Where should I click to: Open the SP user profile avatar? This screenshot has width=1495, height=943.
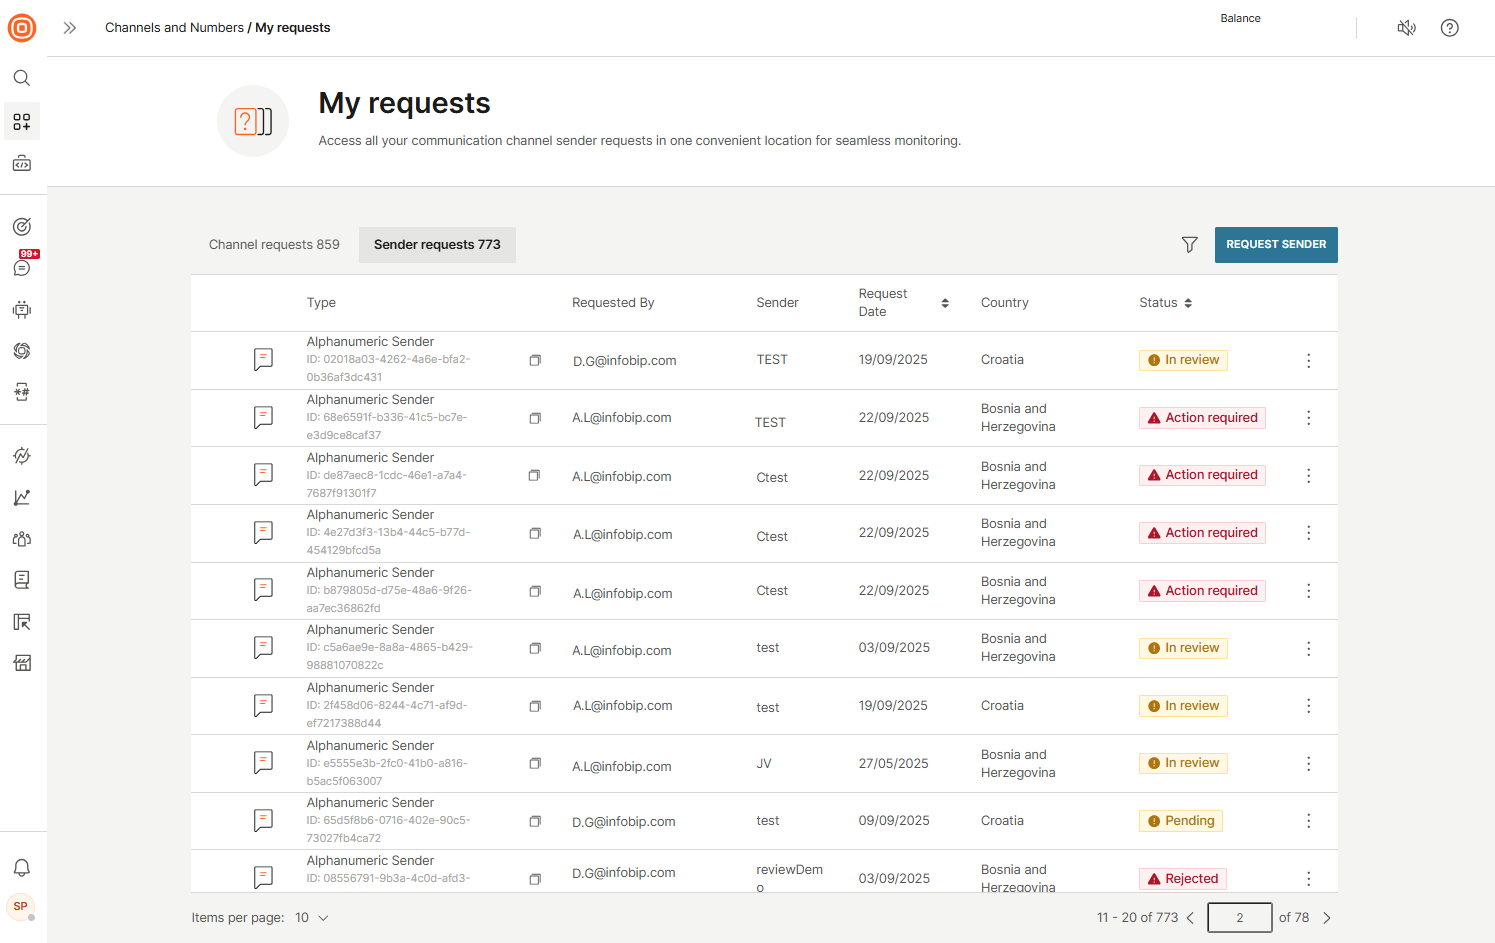(x=21, y=906)
